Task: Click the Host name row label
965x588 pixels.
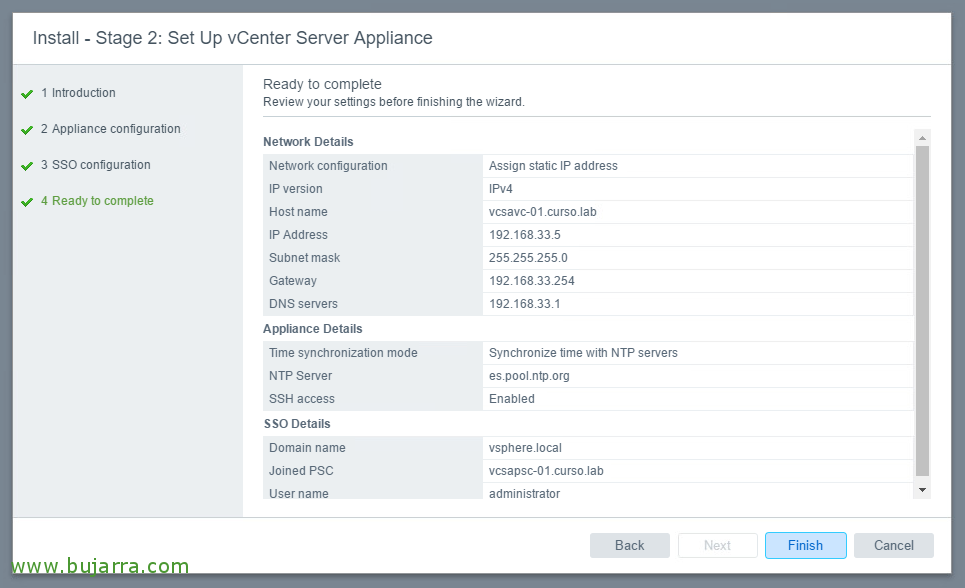Action: click(298, 212)
